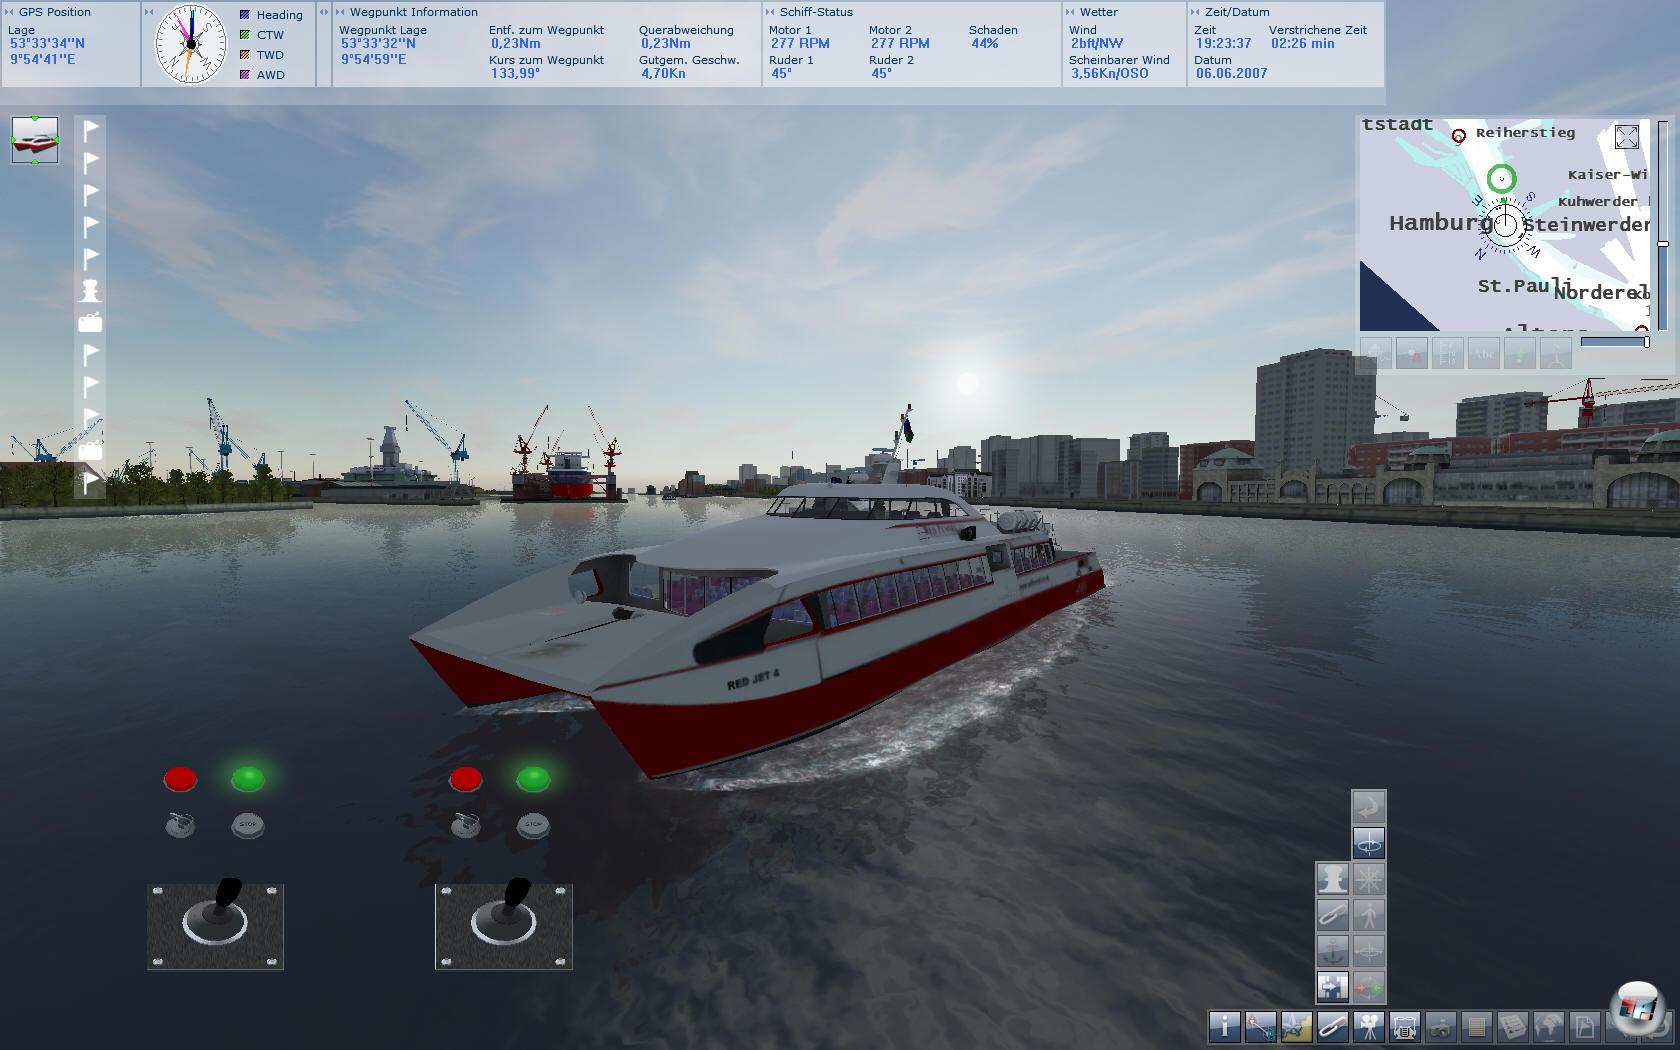Screen dimensions: 1680x1050
Task: Select the anchor icon in the side panel
Action: pyautogui.click(x=1332, y=950)
